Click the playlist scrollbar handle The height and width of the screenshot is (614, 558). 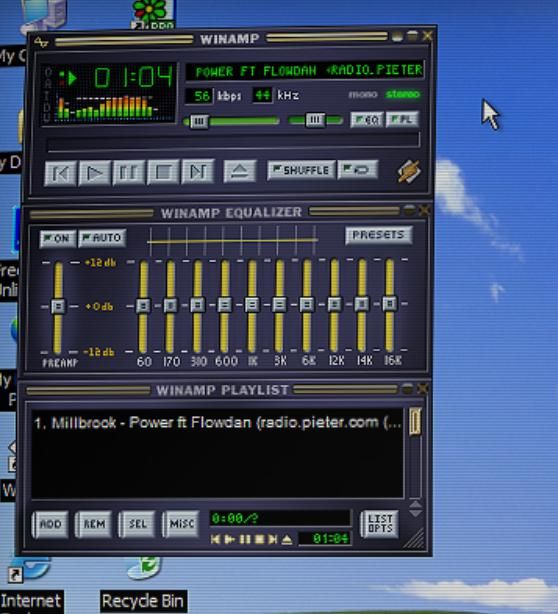tap(415, 421)
